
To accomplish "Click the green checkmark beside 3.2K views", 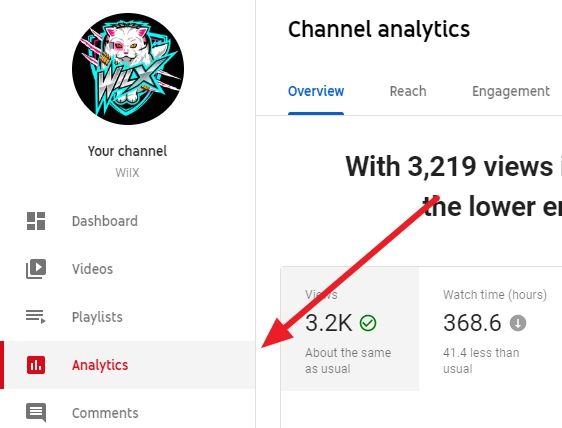I will (368, 323).
